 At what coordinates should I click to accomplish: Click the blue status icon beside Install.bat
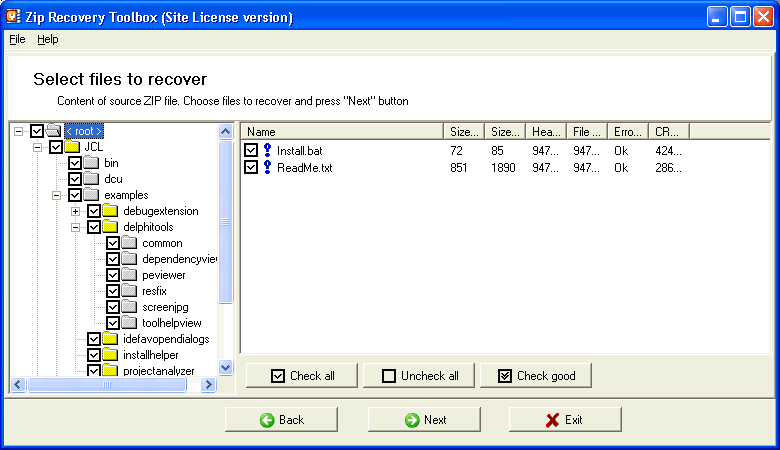(x=267, y=150)
